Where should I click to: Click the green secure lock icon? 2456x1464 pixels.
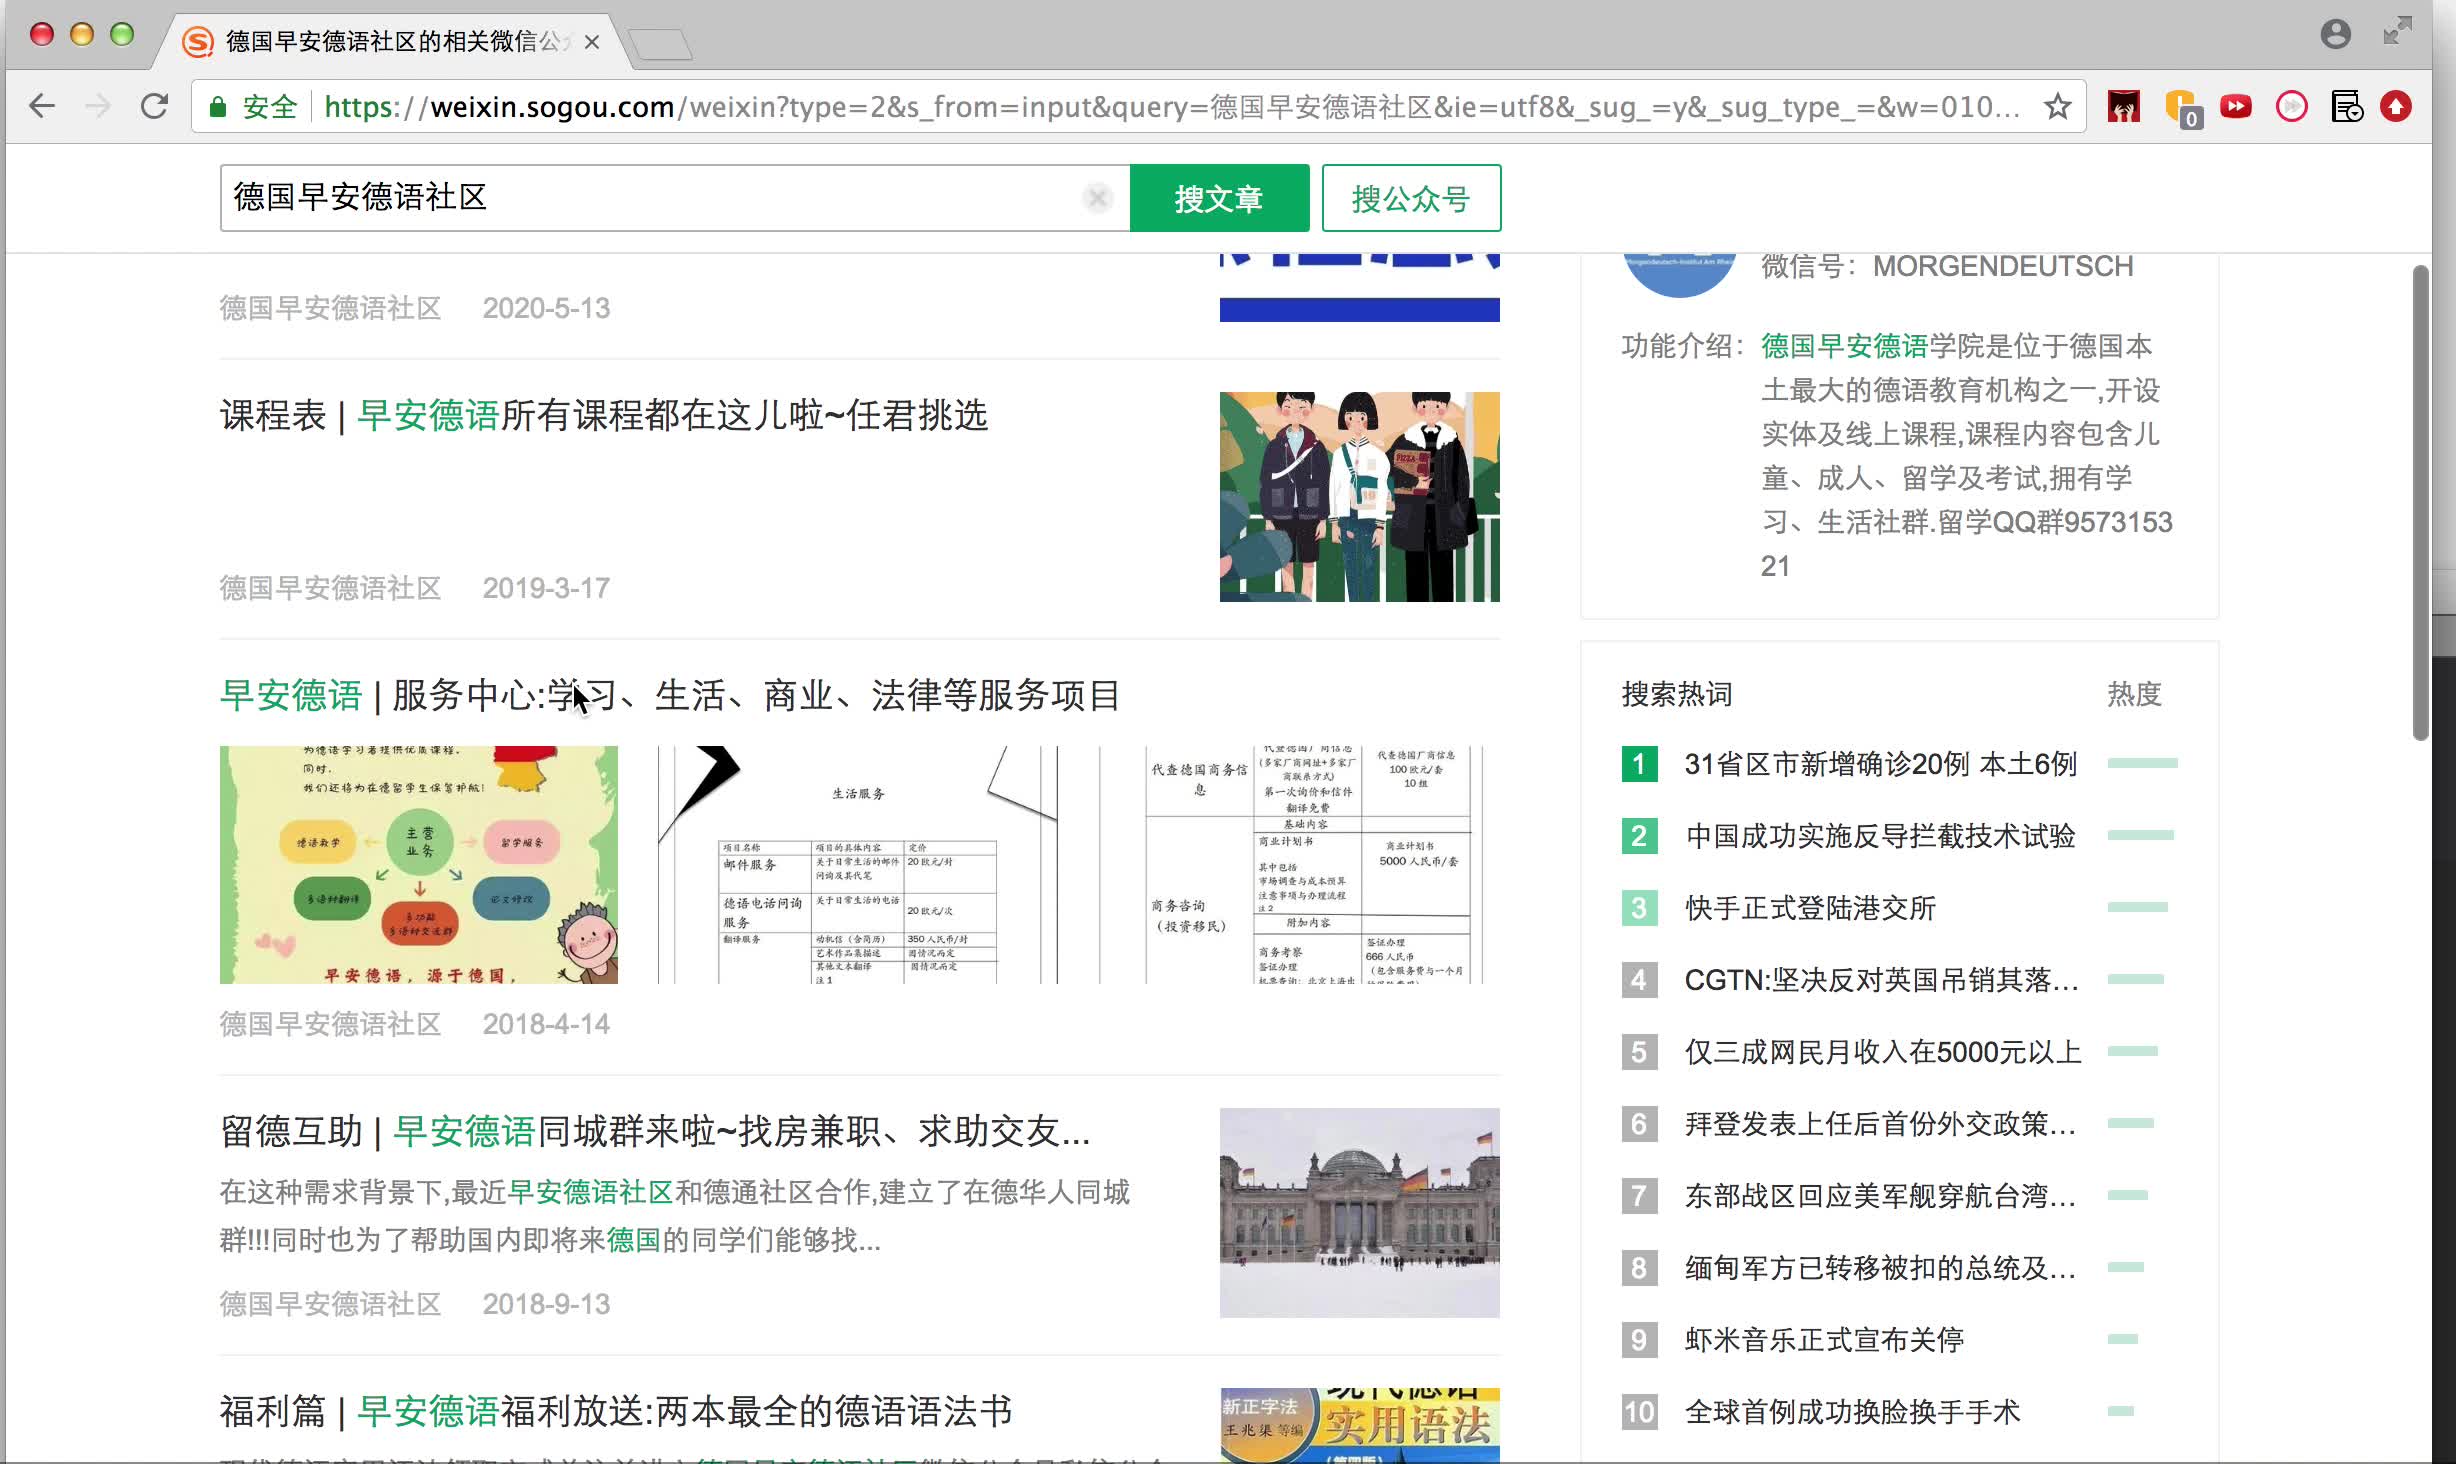coord(217,106)
